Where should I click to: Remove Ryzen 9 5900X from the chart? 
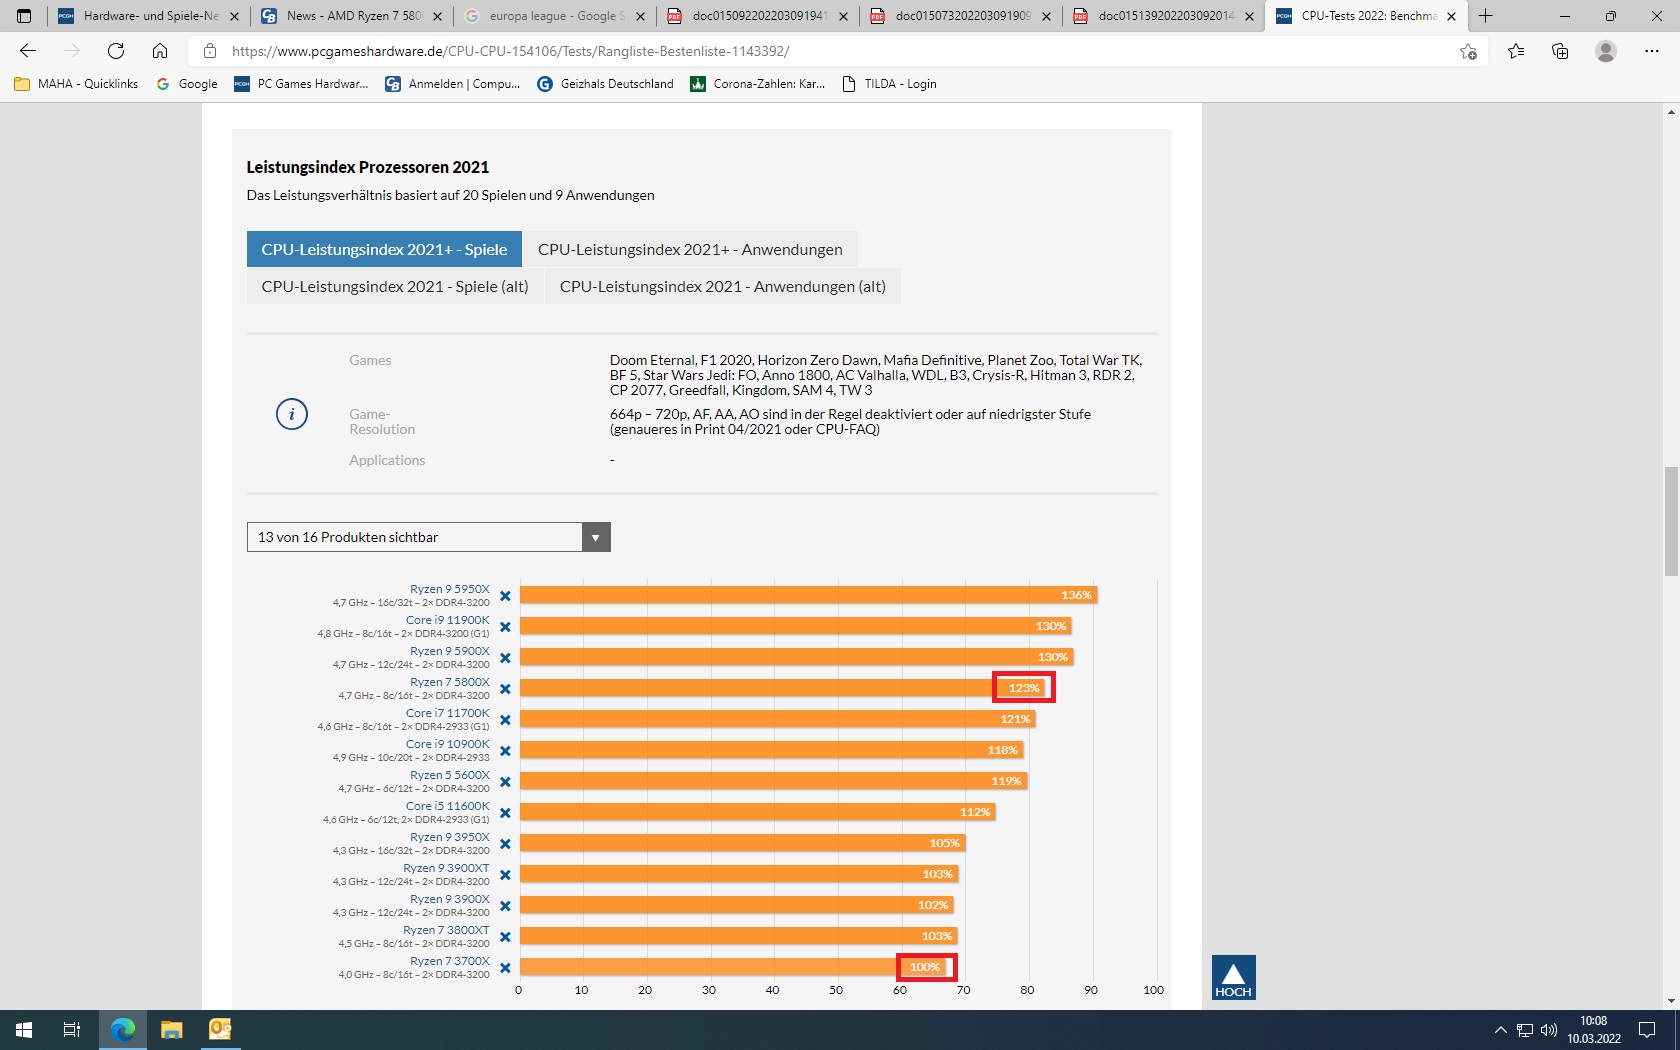505,658
